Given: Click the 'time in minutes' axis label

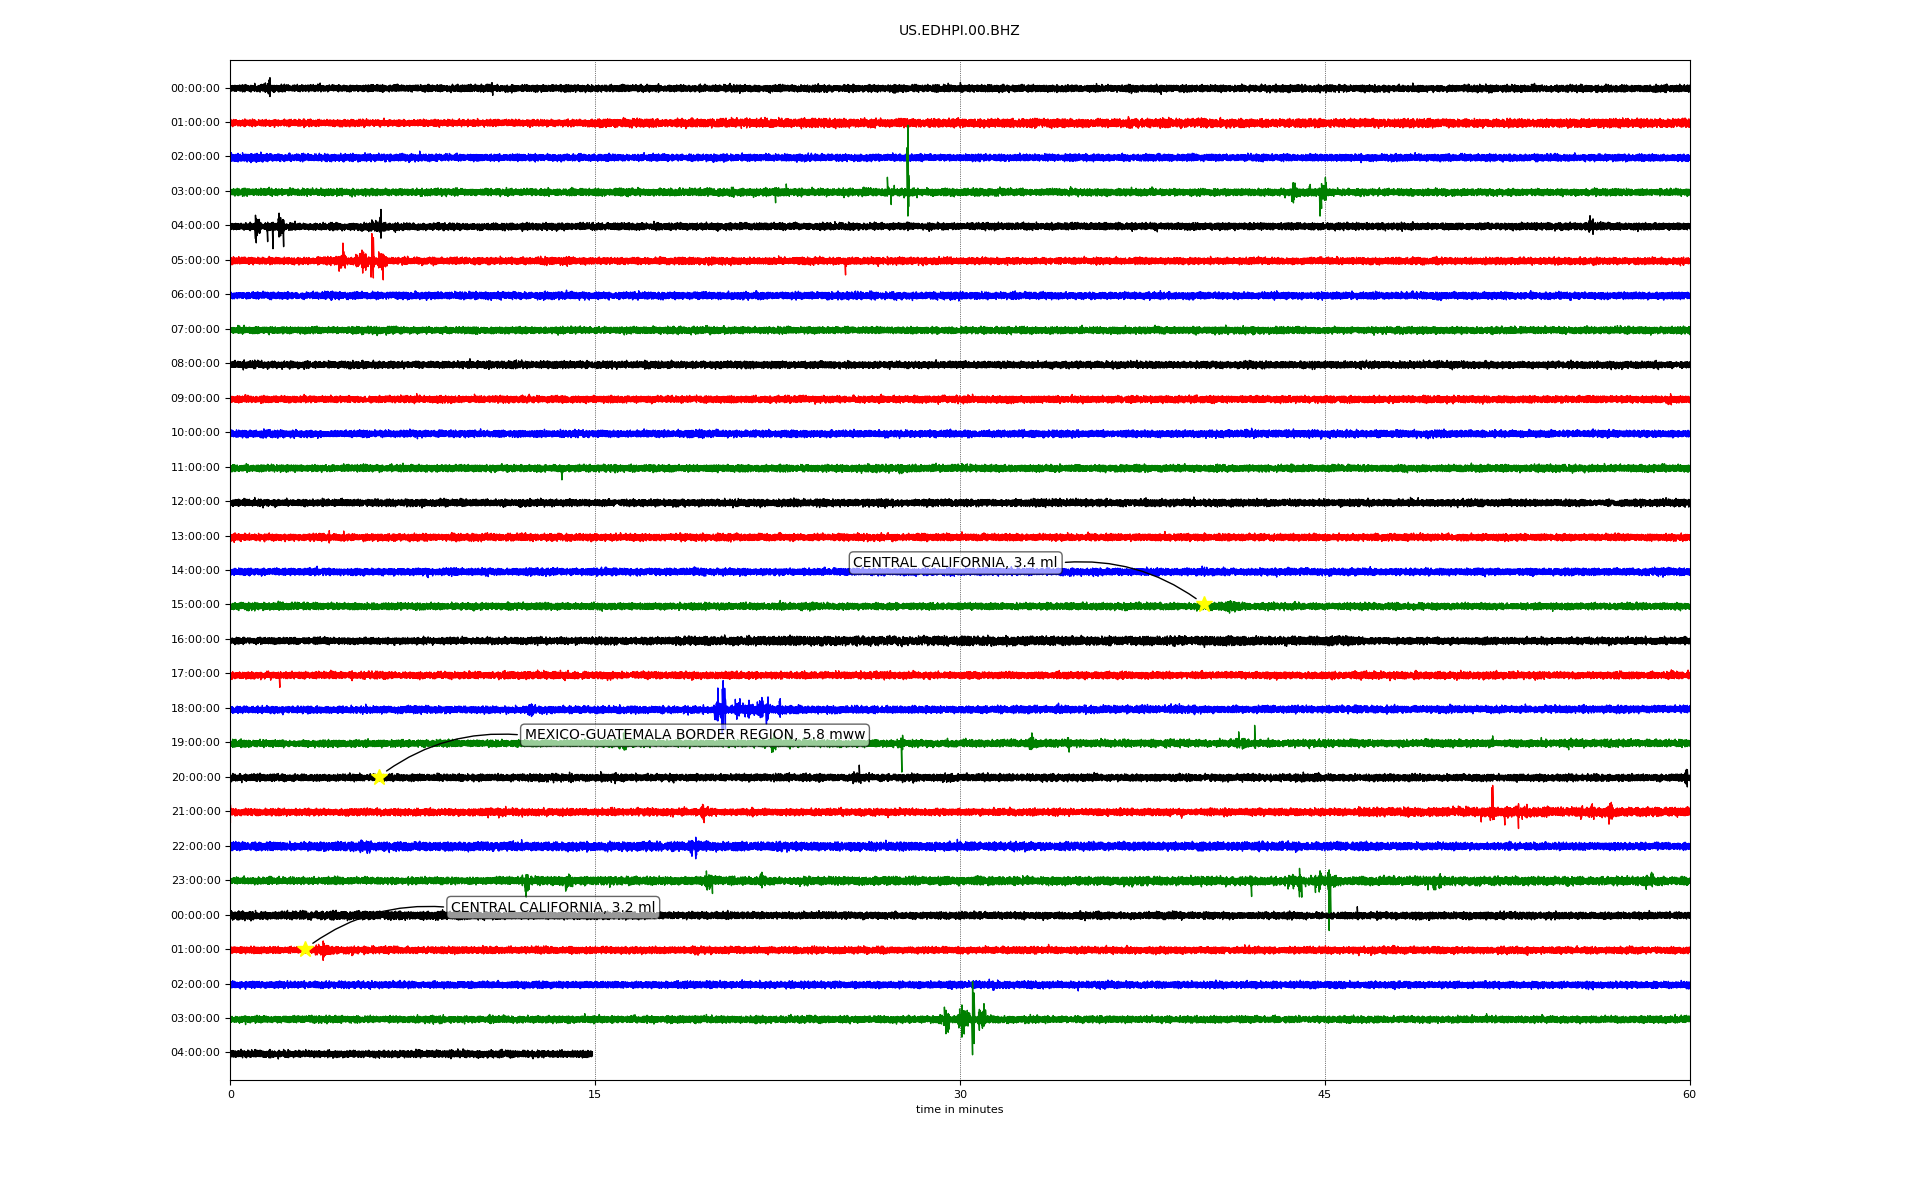Looking at the screenshot, I should pos(958,1110).
